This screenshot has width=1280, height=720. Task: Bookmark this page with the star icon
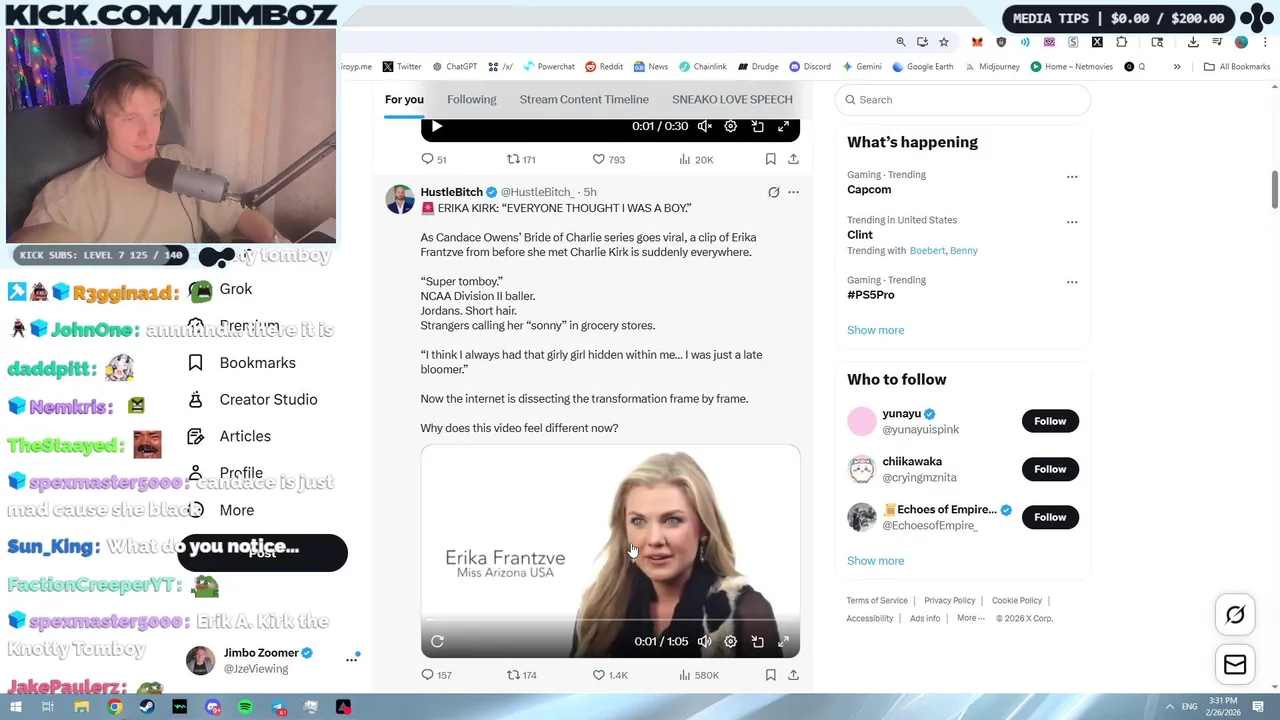tap(944, 42)
